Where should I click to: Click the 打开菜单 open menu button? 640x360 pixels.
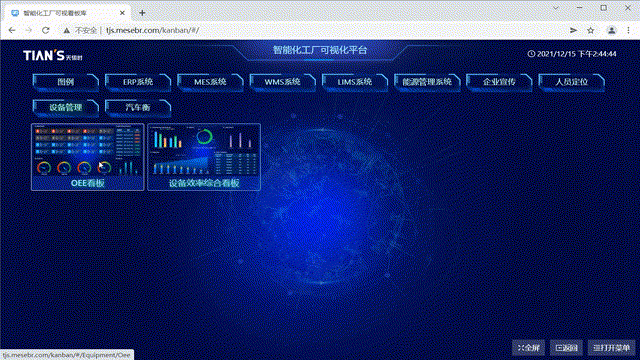(x=611, y=348)
